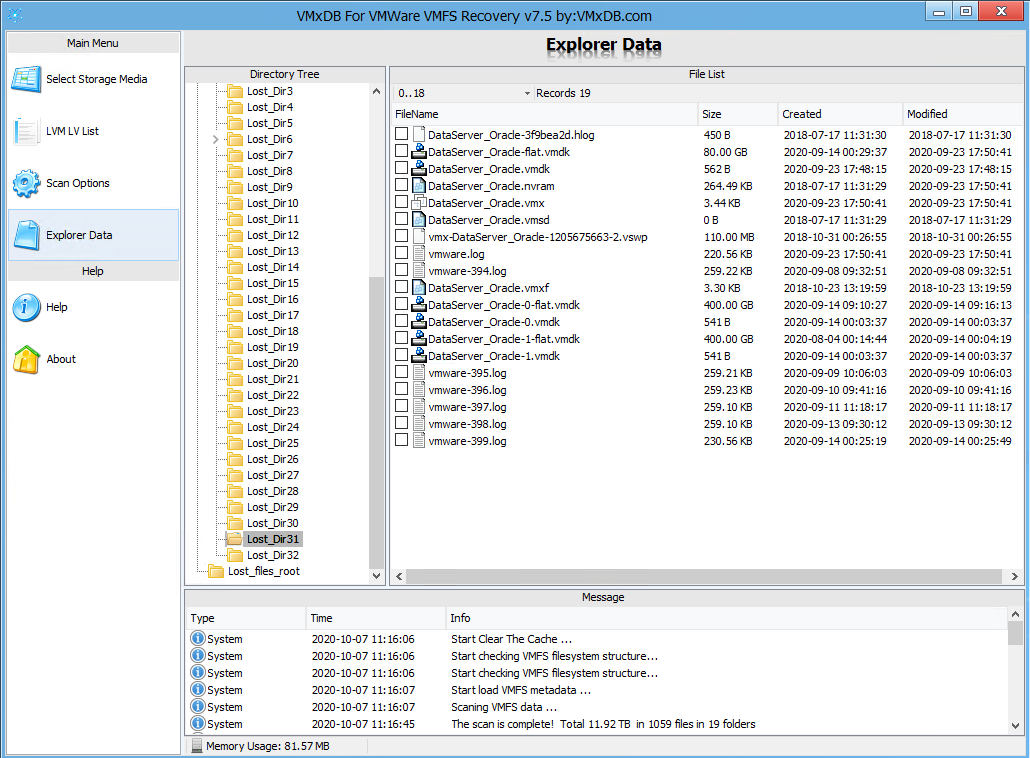Image resolution: width=1030 pixels, height=758 pixels.
Task: Check the vmware-394.log checkbox
Action: point(401,270)
